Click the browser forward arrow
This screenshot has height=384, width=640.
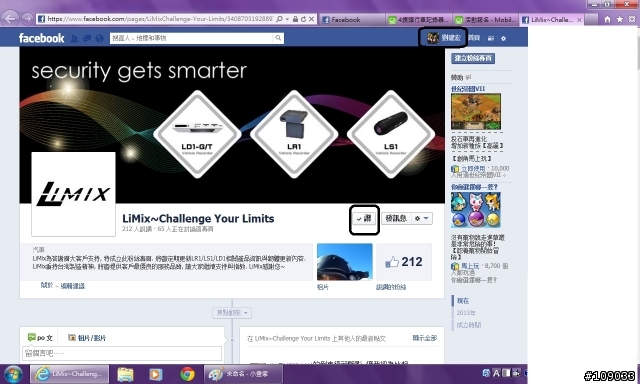pyautogui.click(x=27, y=18)
